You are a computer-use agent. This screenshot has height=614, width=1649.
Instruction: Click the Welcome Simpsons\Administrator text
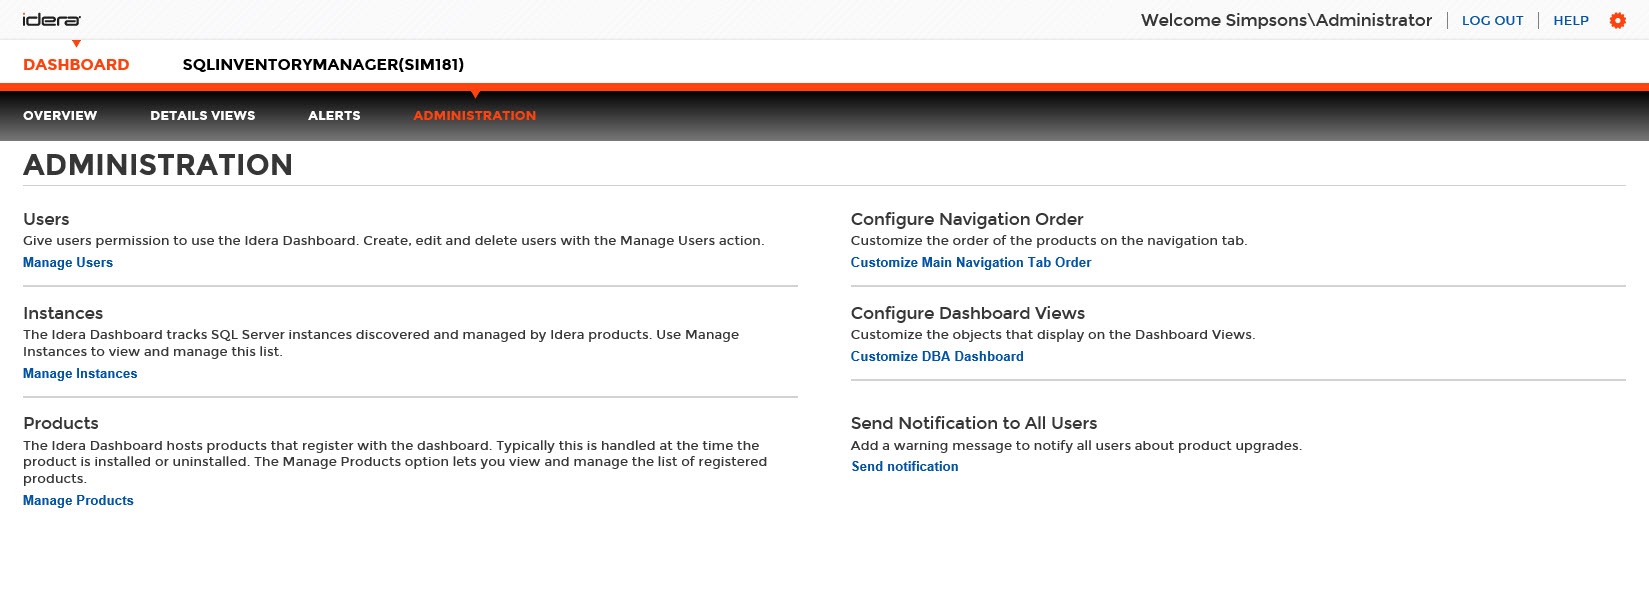click(x=1286, y=21)
